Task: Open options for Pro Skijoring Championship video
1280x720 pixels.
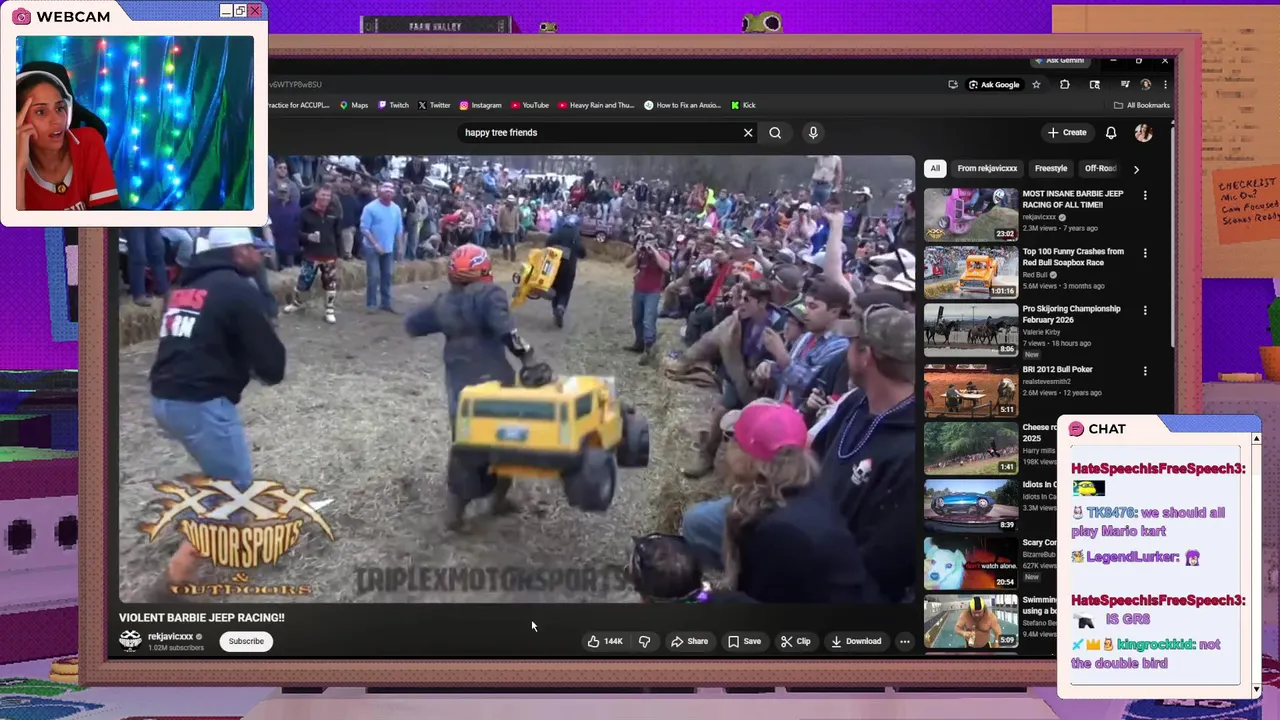Action: [1145, 310]
